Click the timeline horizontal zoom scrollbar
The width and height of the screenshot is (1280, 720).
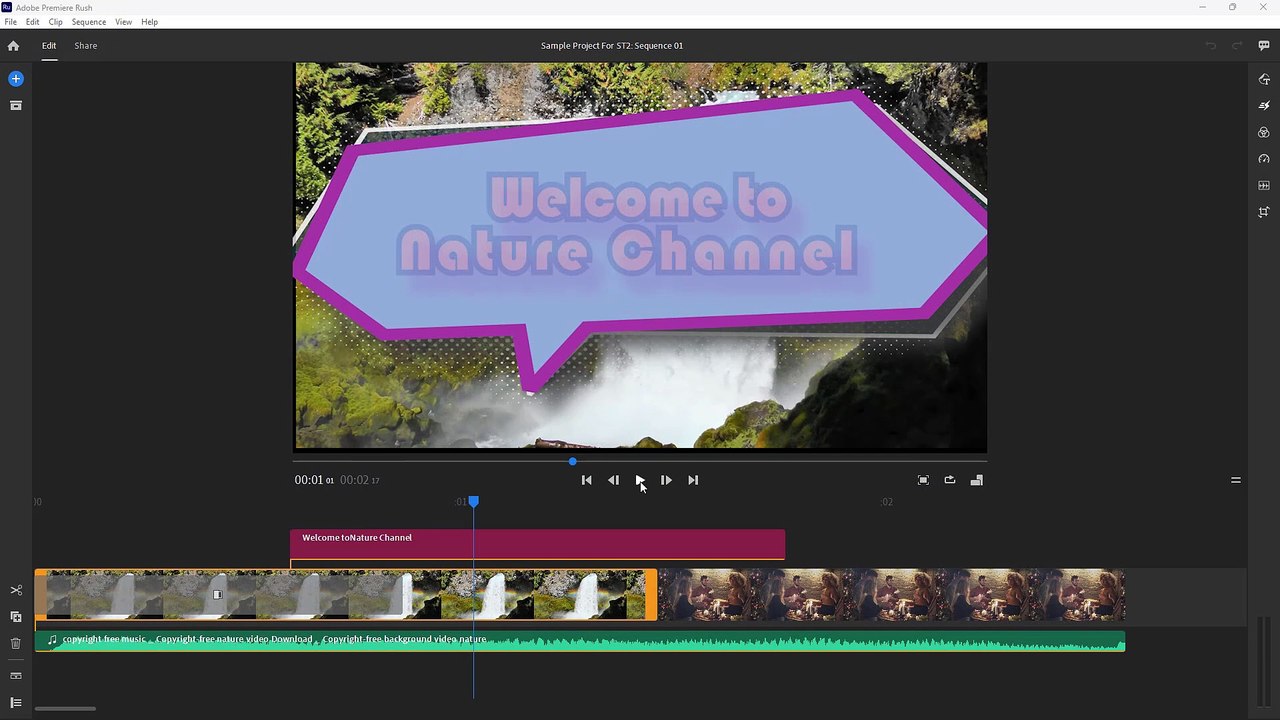pyautogui.click(x=65, y=709)
